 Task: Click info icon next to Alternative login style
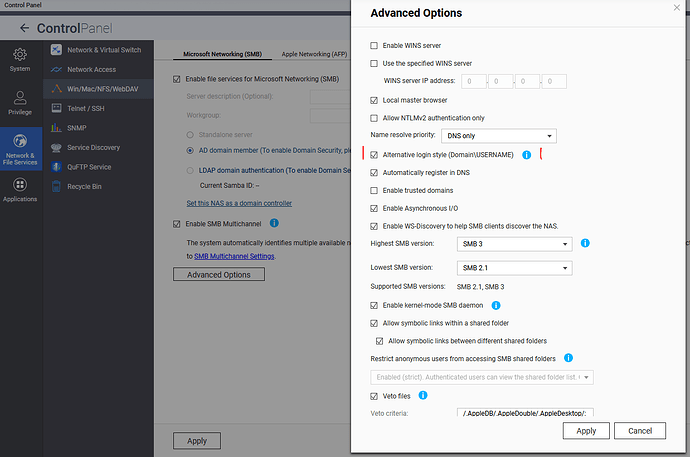click(x=526, y=155)
